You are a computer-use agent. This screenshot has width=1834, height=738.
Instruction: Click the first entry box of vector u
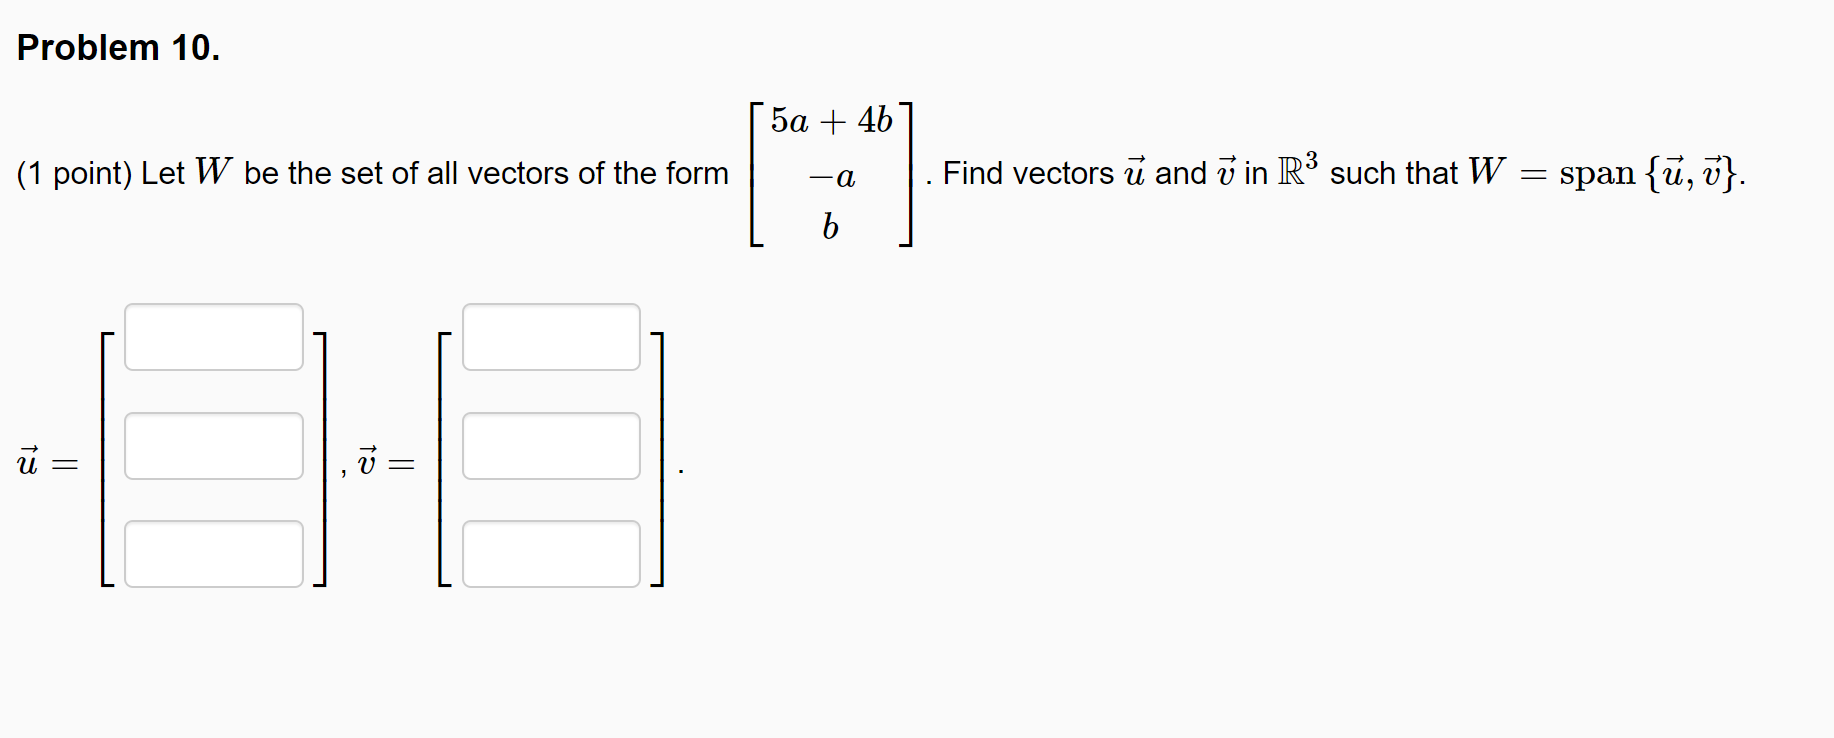coord(213,335)
